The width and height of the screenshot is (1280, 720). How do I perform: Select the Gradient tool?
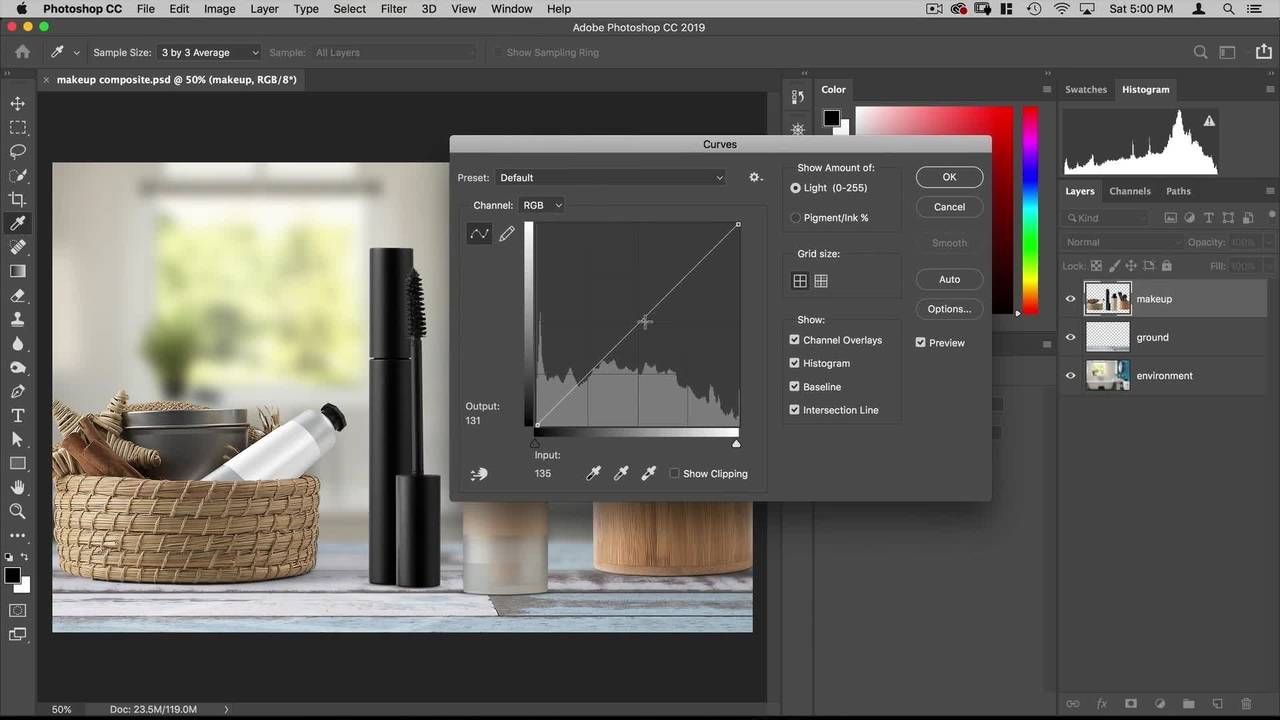point(18,271)
